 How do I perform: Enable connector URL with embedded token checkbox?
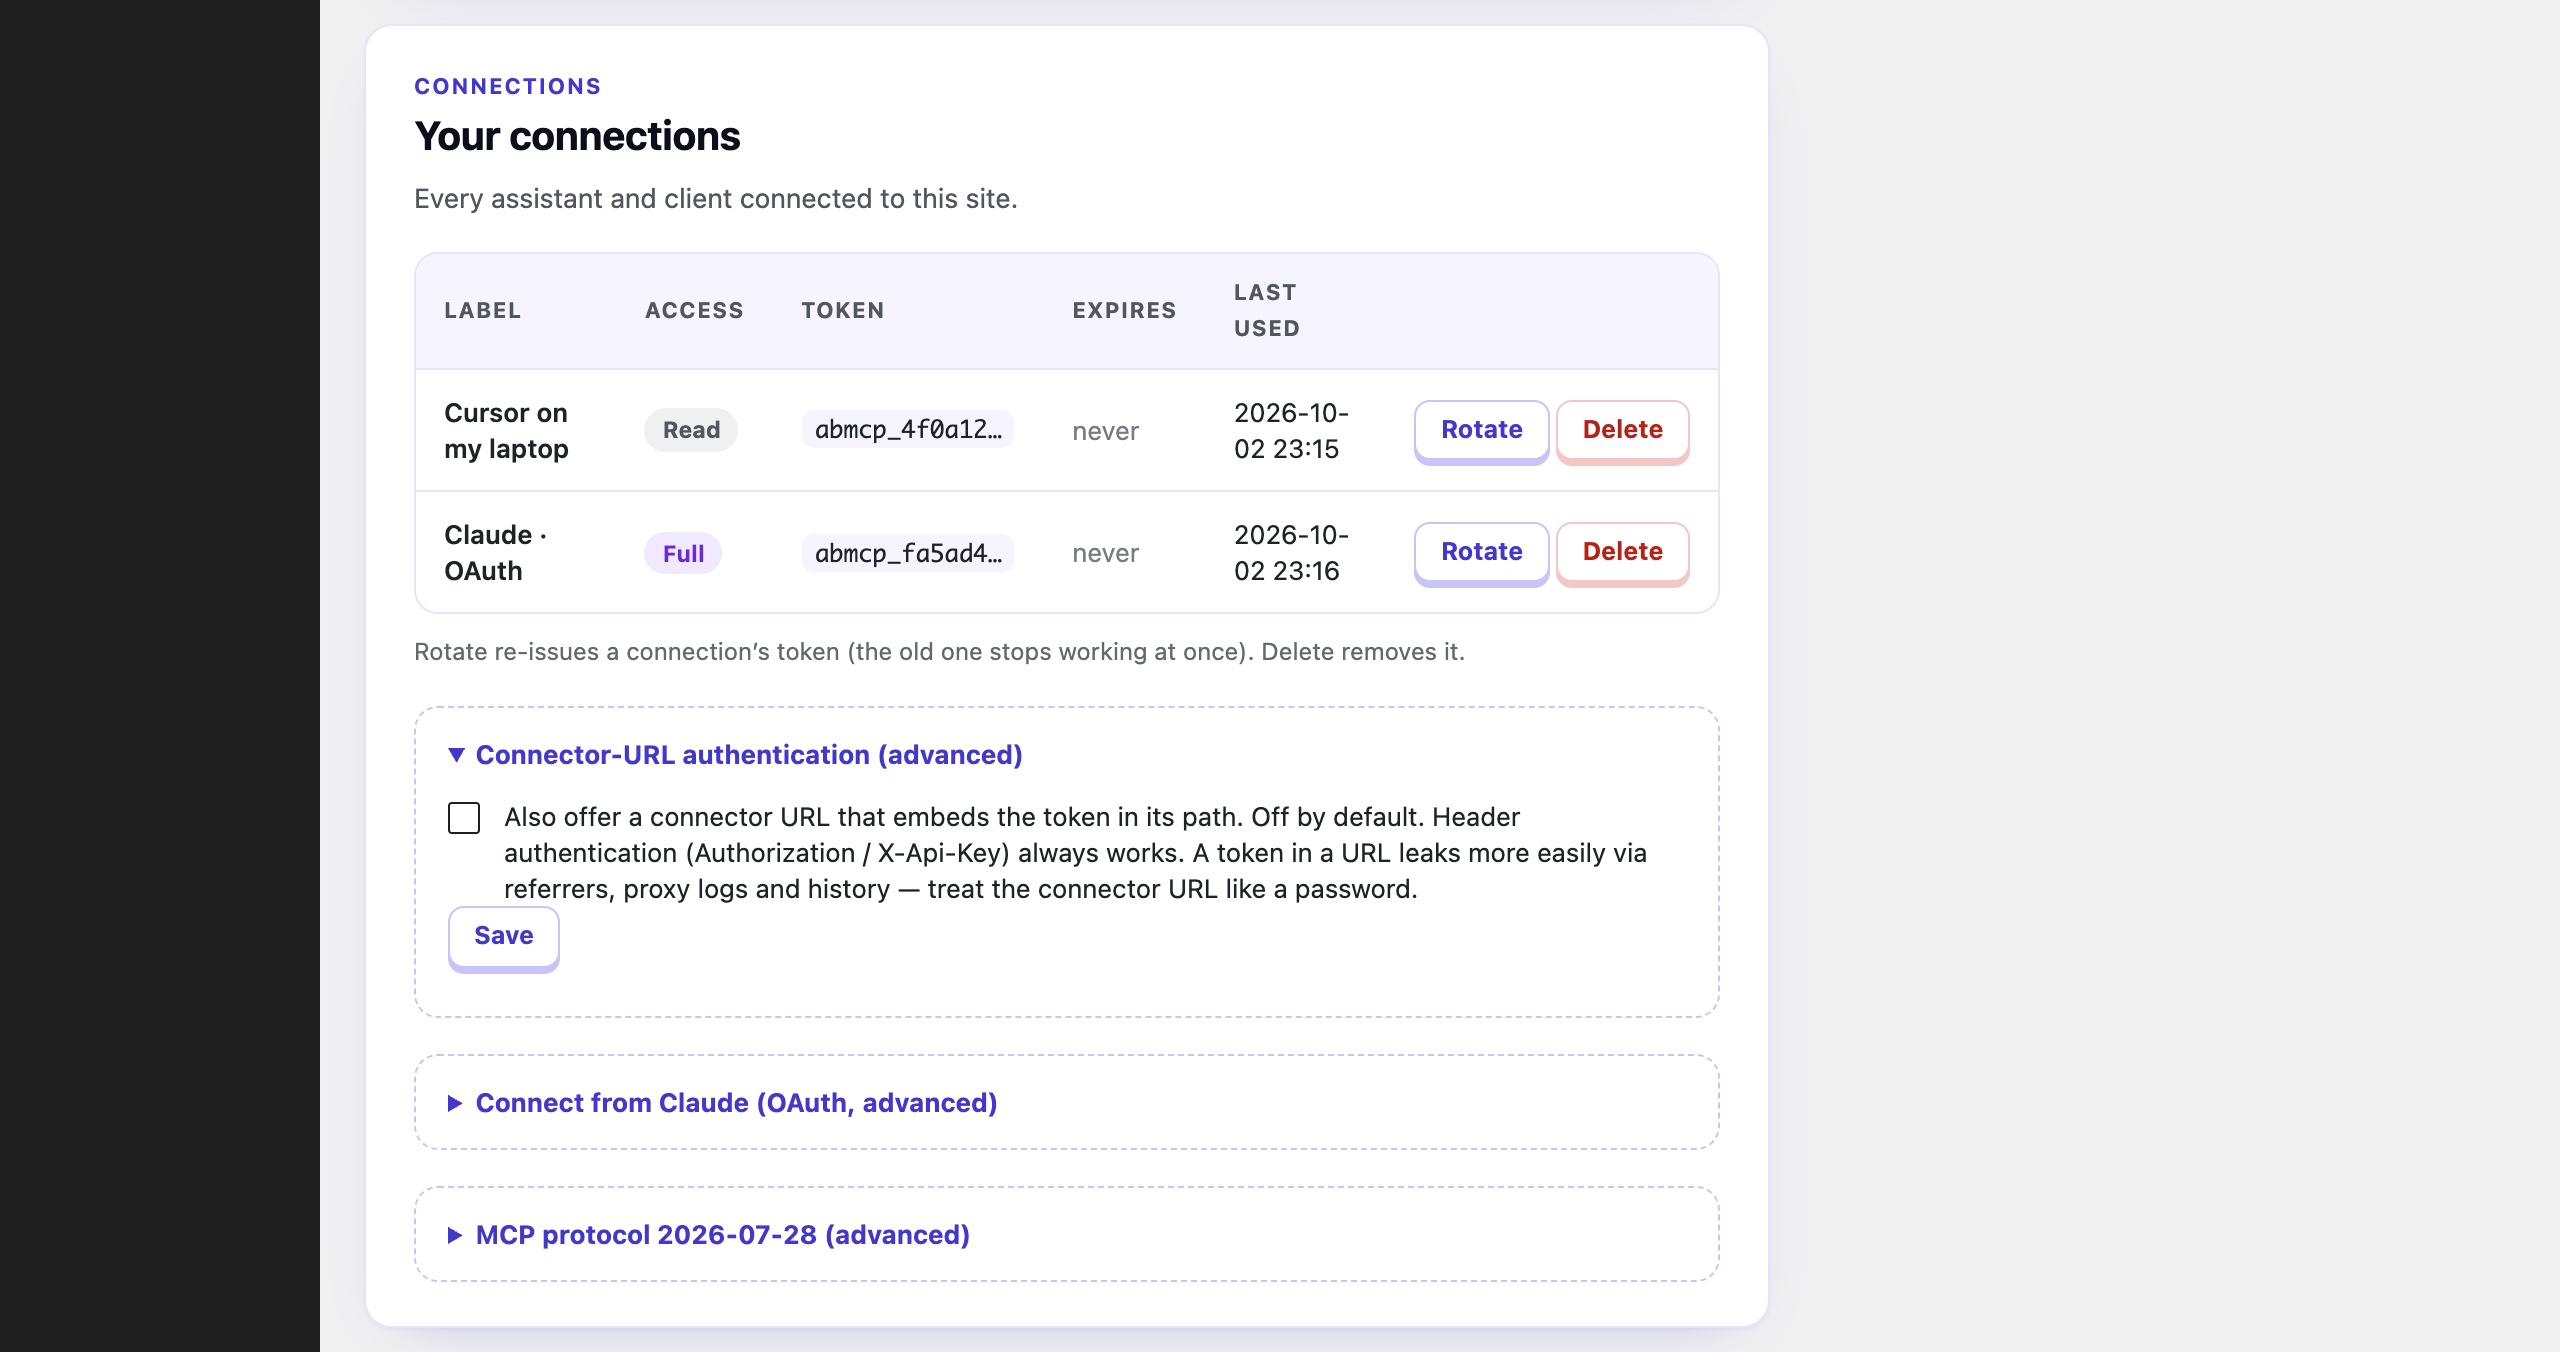[x=464, y=818]
